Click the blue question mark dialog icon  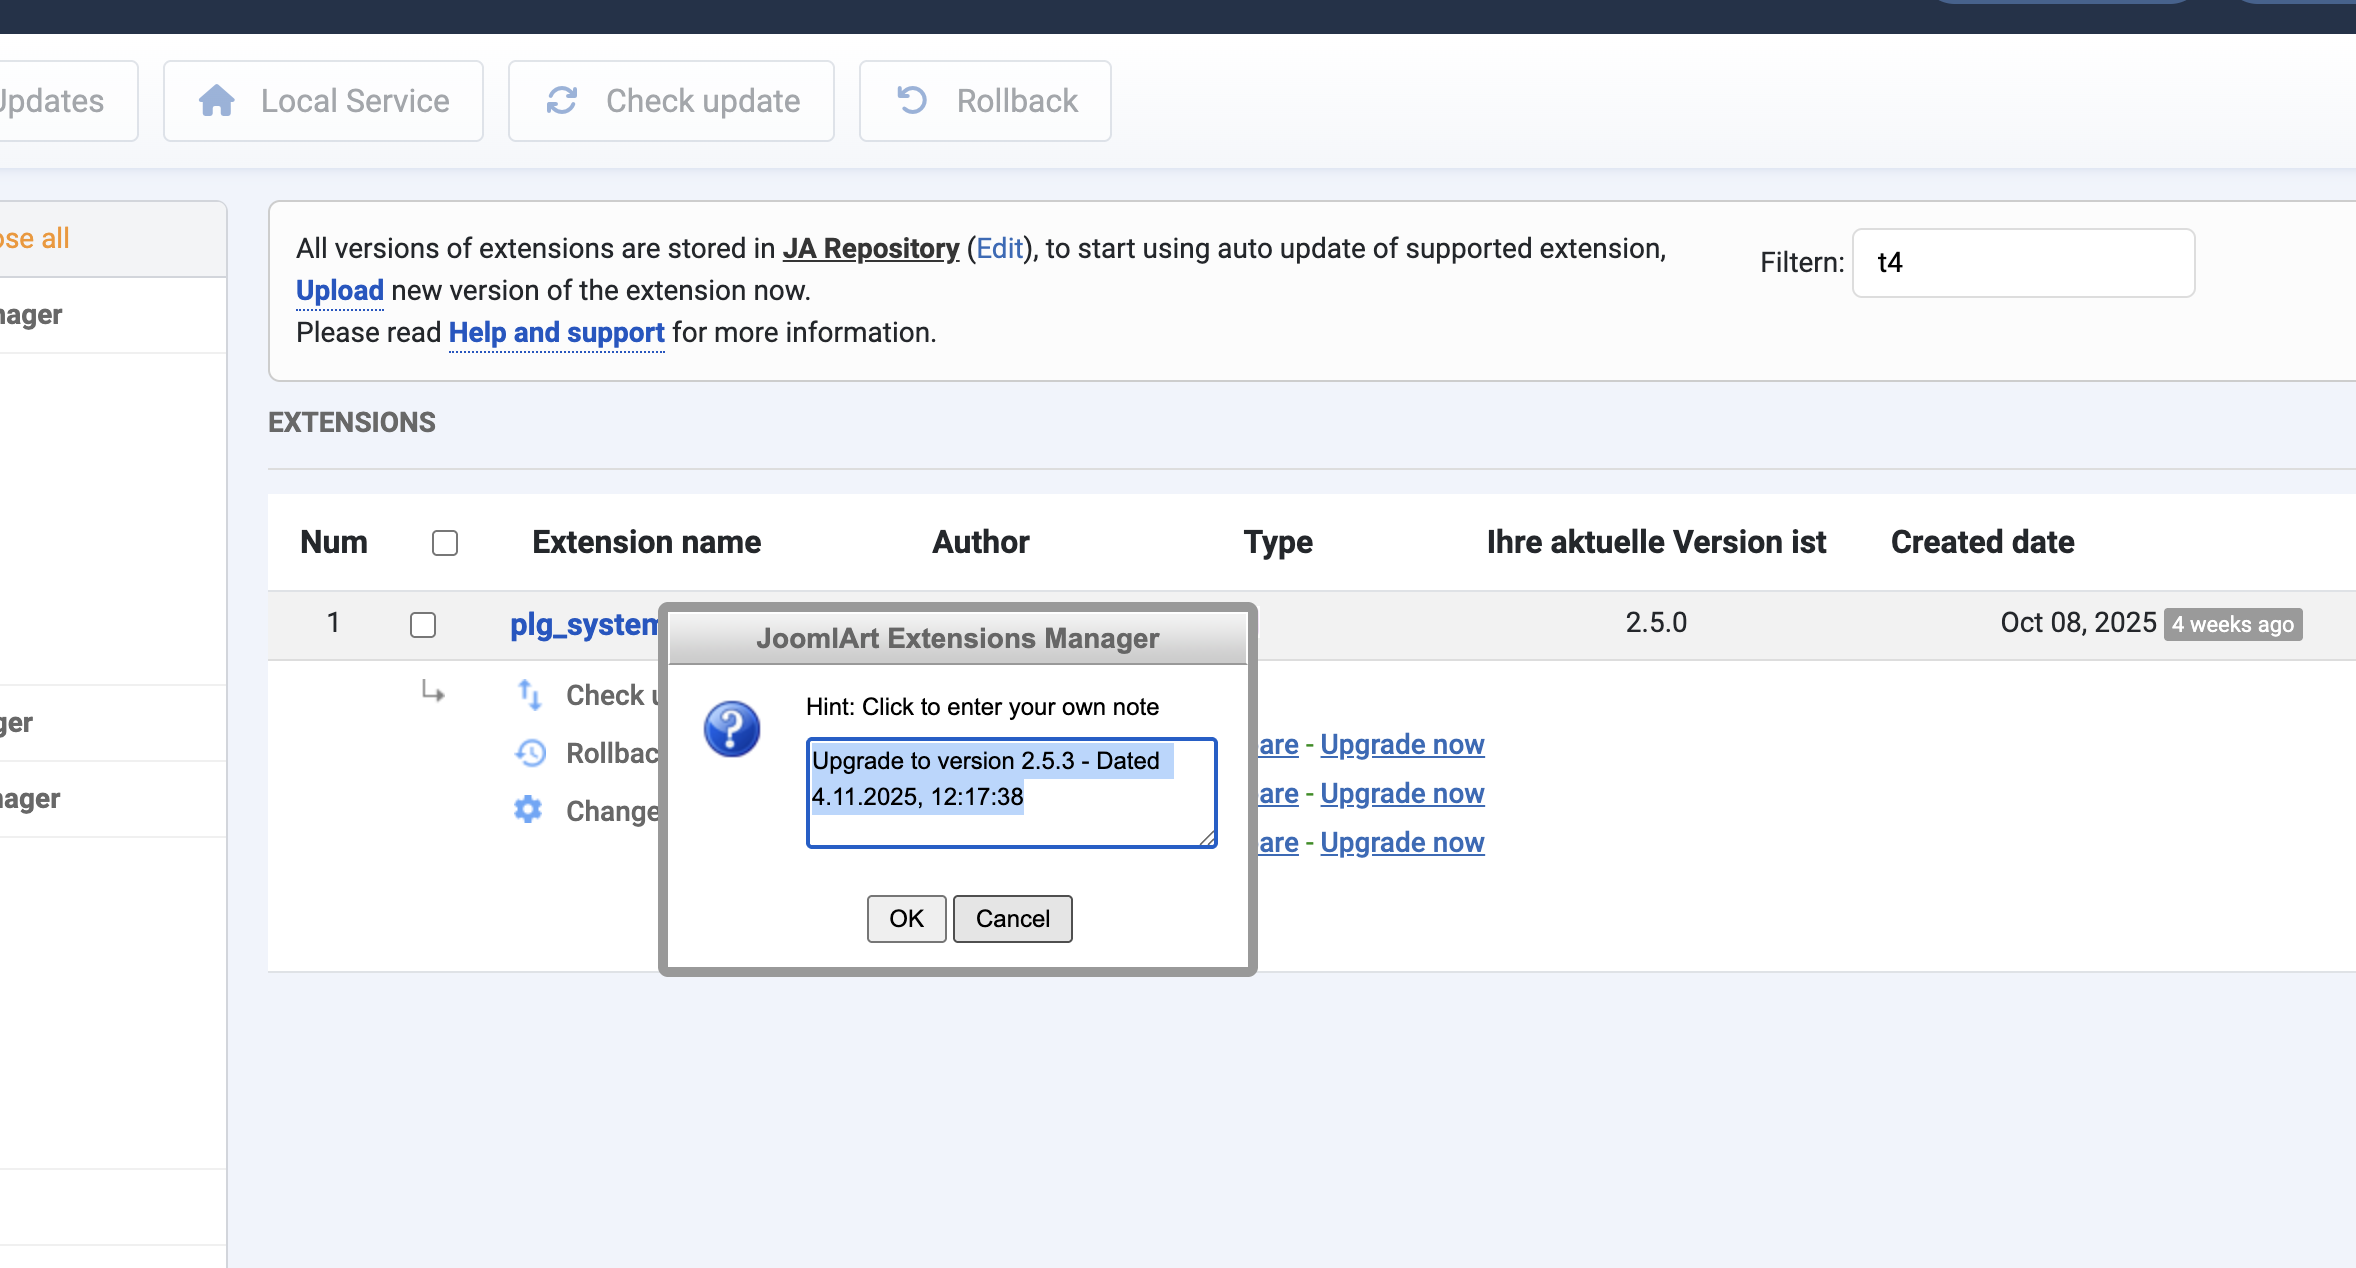click(732, 729)
